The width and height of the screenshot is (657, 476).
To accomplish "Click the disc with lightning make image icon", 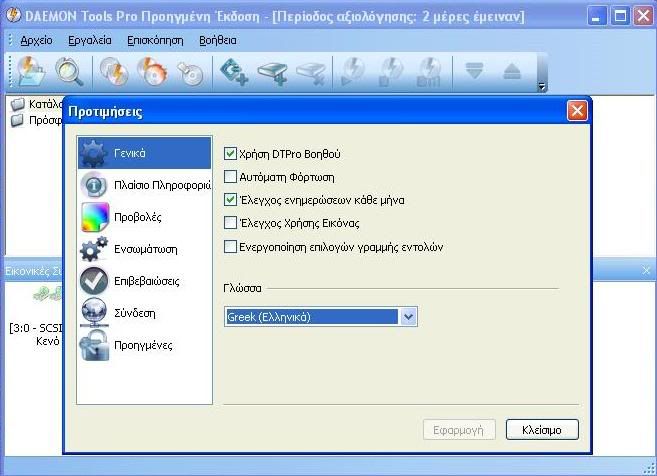I will pos(114,72).
